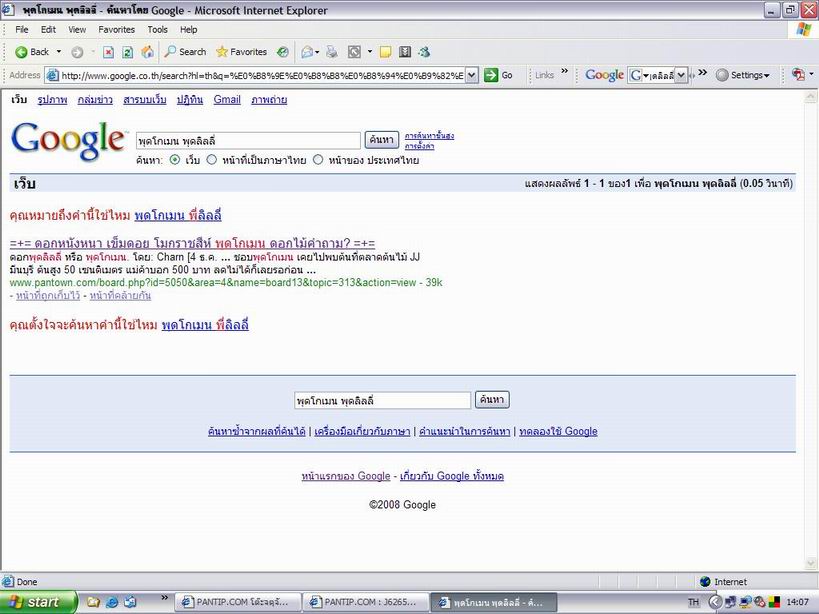Click the กลุ่มข่าว (Groups) link
The width and height of the screenshot is (819, 614).
point(95,99)
